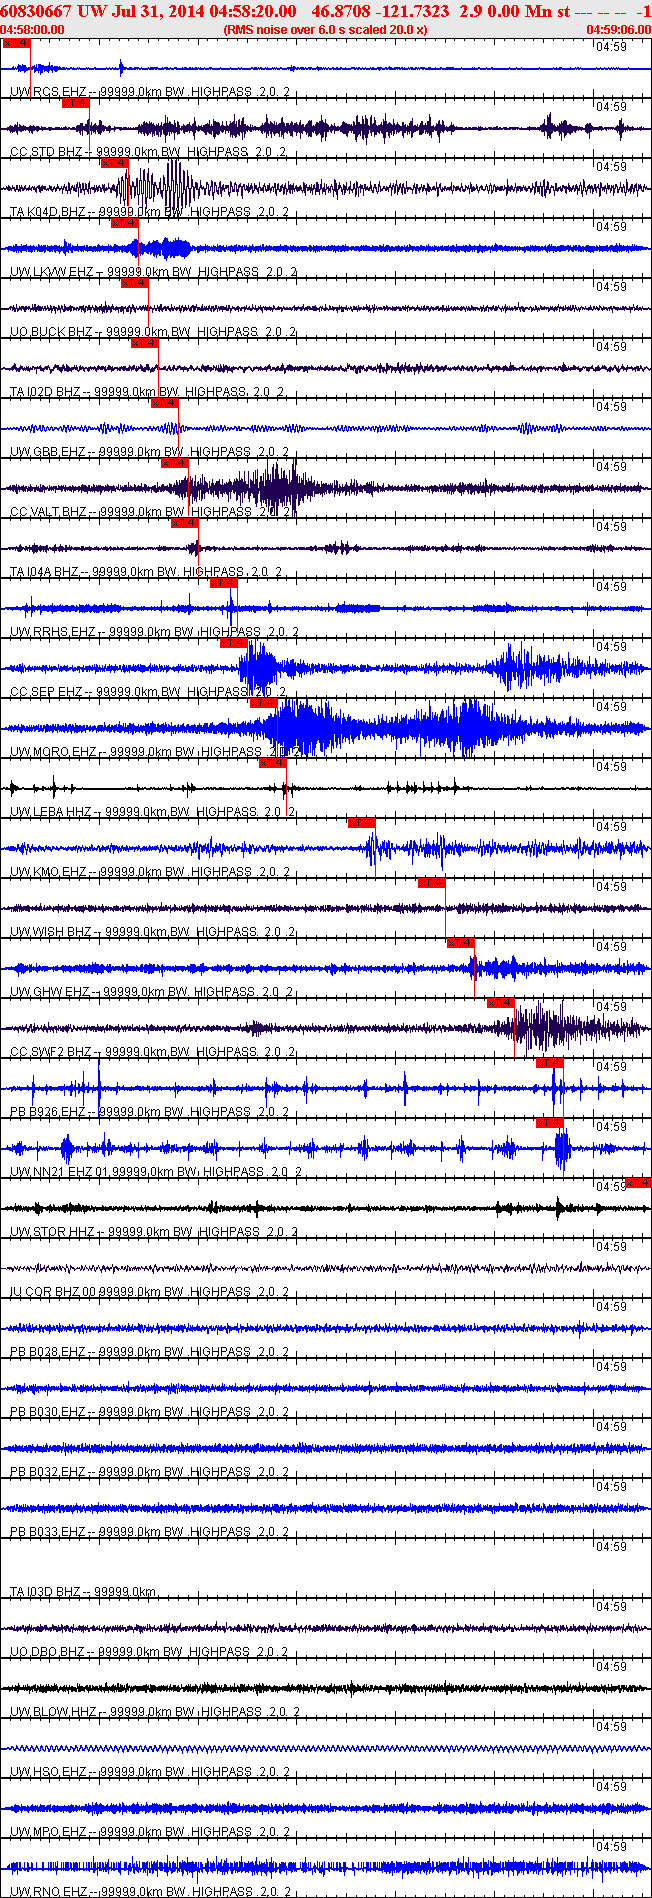The image size is (652, 1898).
Task: Click the pick marker on UW.WISH trace
Action: point(432,883)
